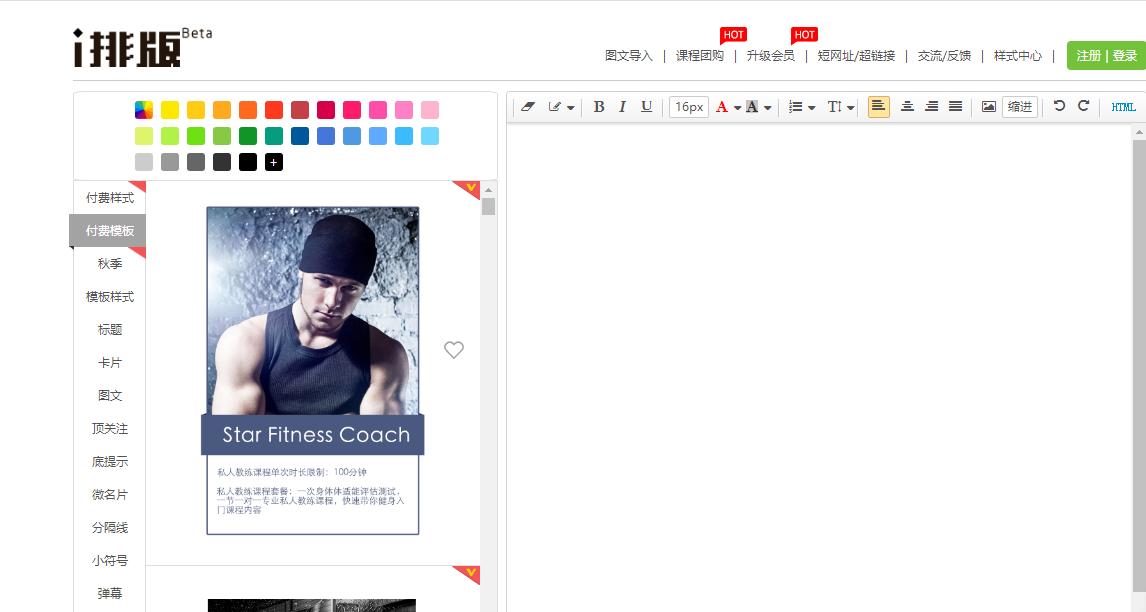The image size is (1146, 612).
Task: Insert an image using the picture icon
Action: 989,107
